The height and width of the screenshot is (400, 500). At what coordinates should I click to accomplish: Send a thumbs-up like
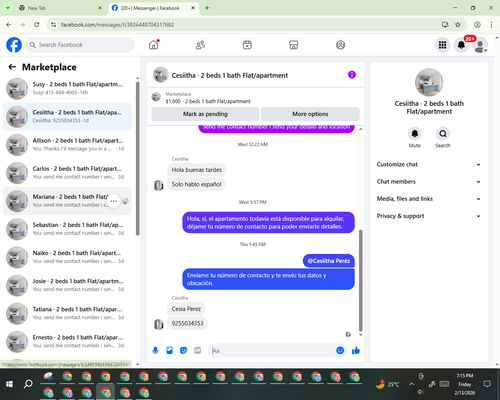click(356, 350)
